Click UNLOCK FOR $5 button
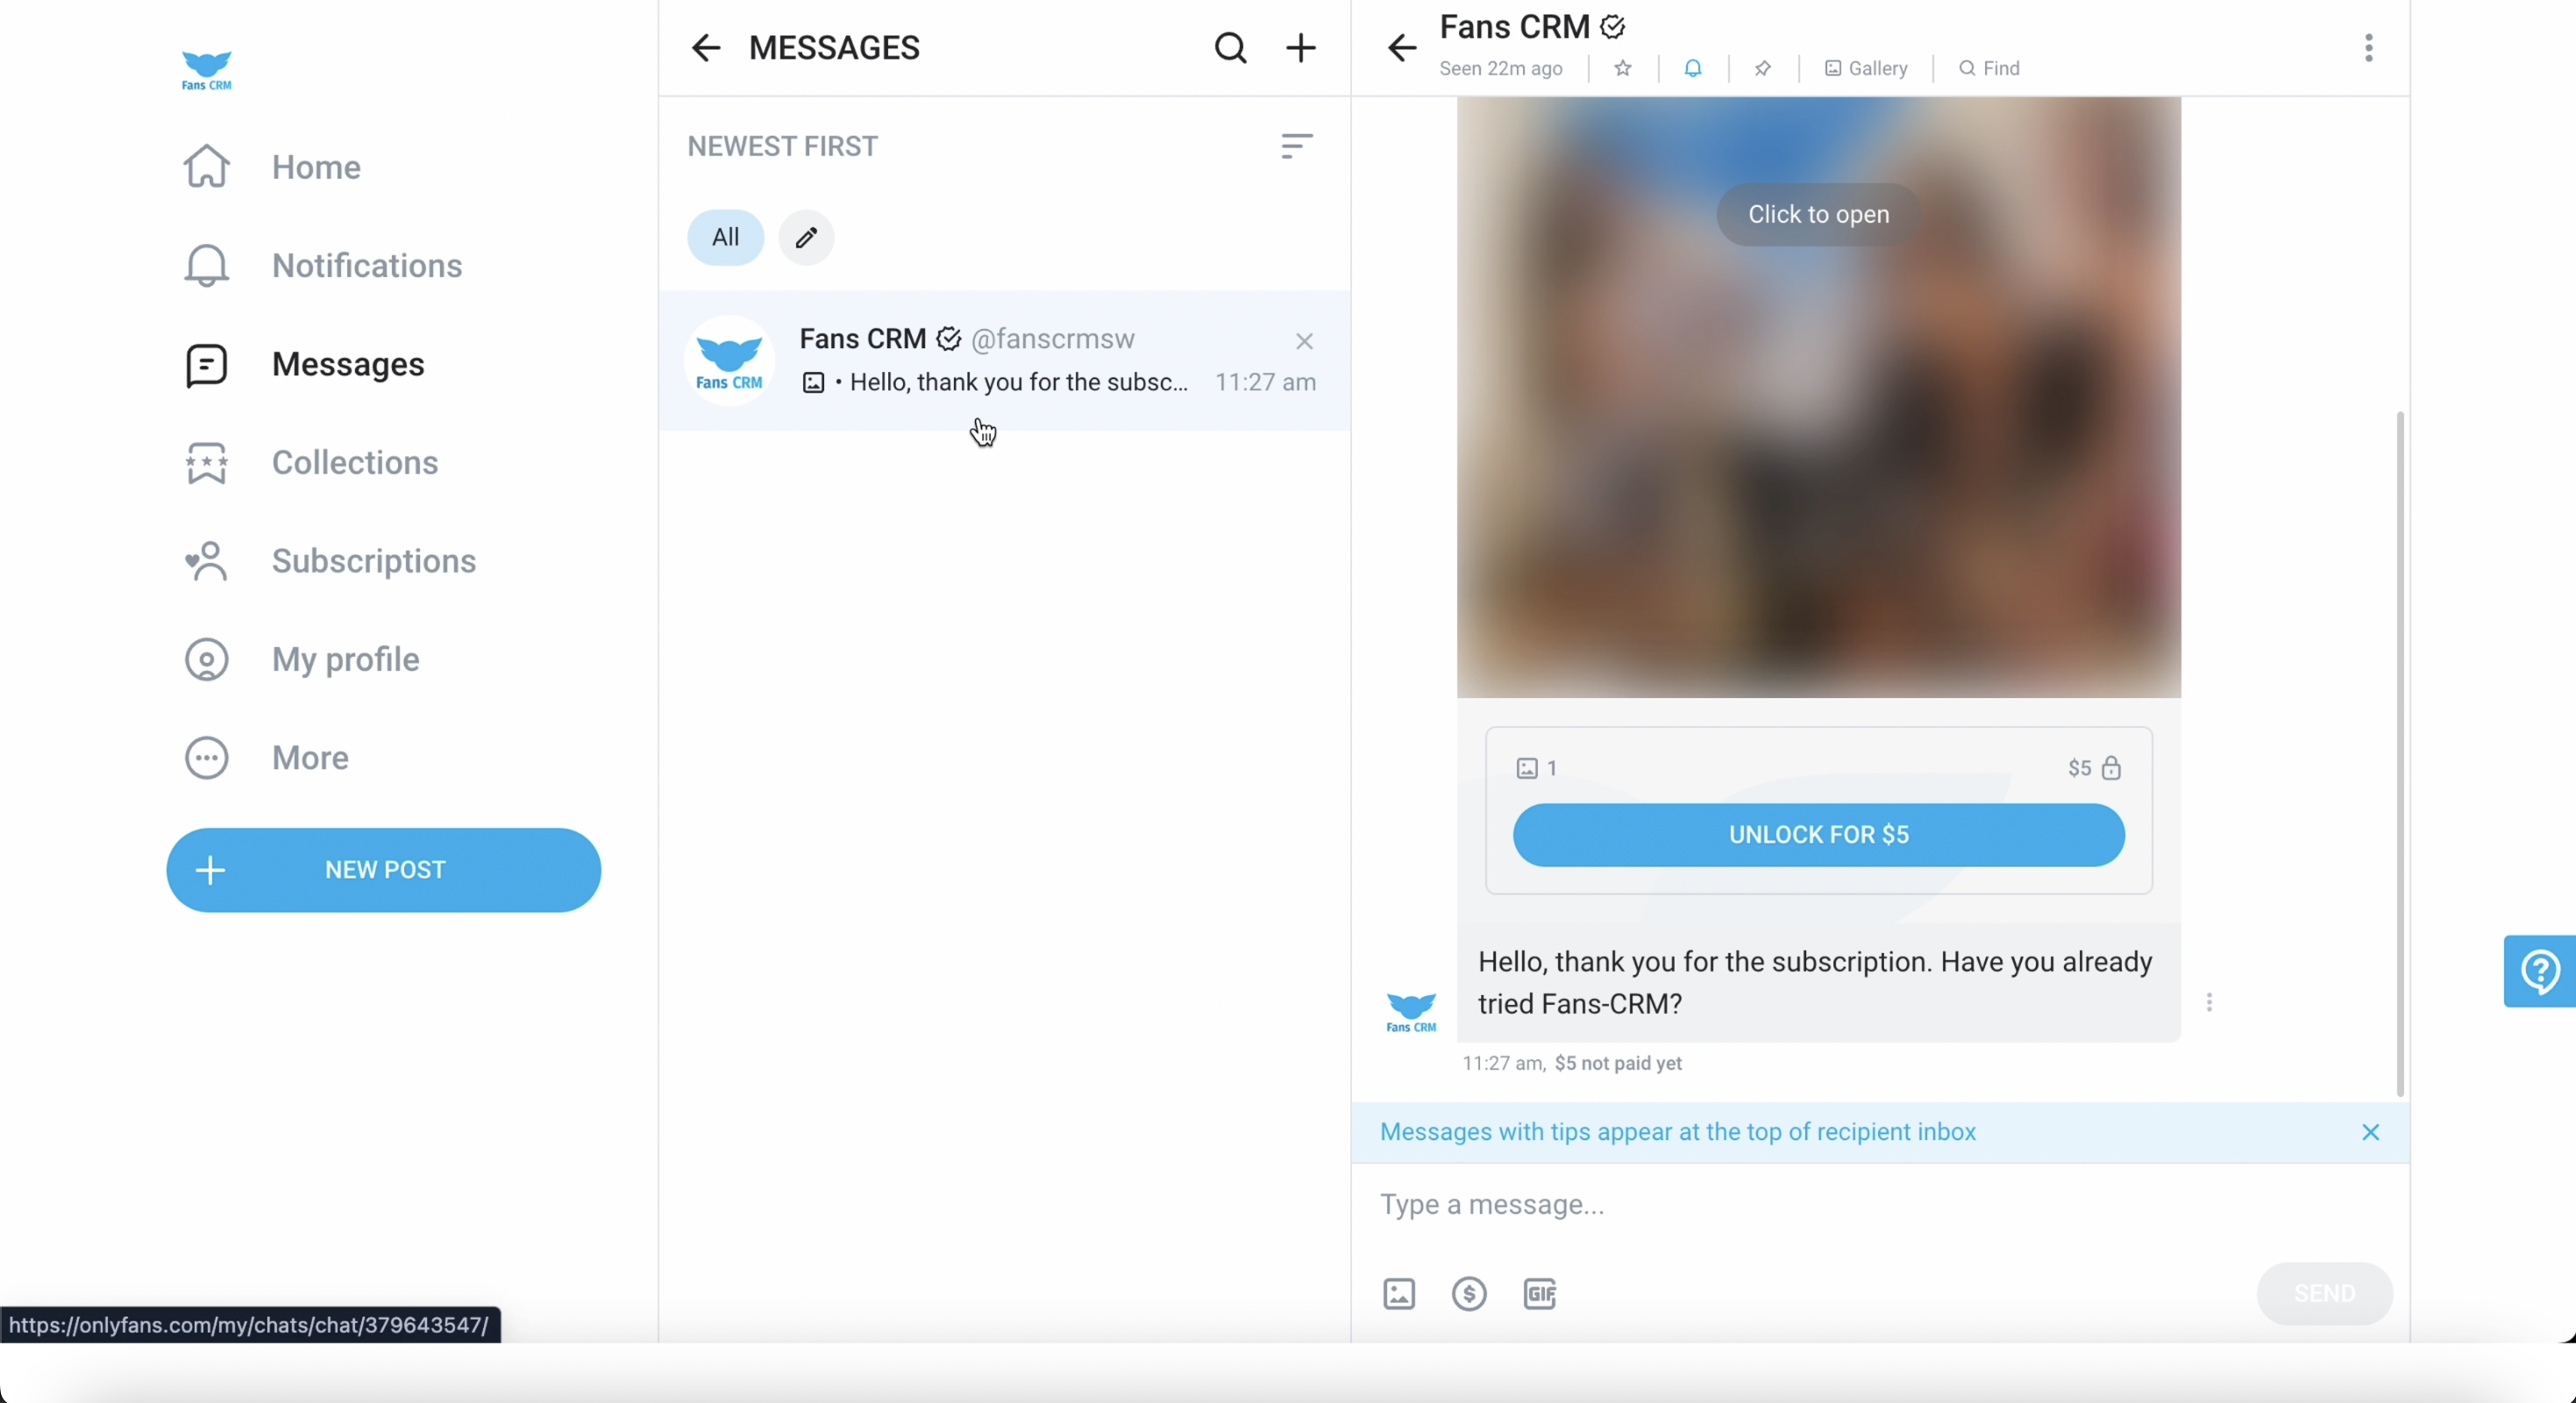 coord(1819,835)
